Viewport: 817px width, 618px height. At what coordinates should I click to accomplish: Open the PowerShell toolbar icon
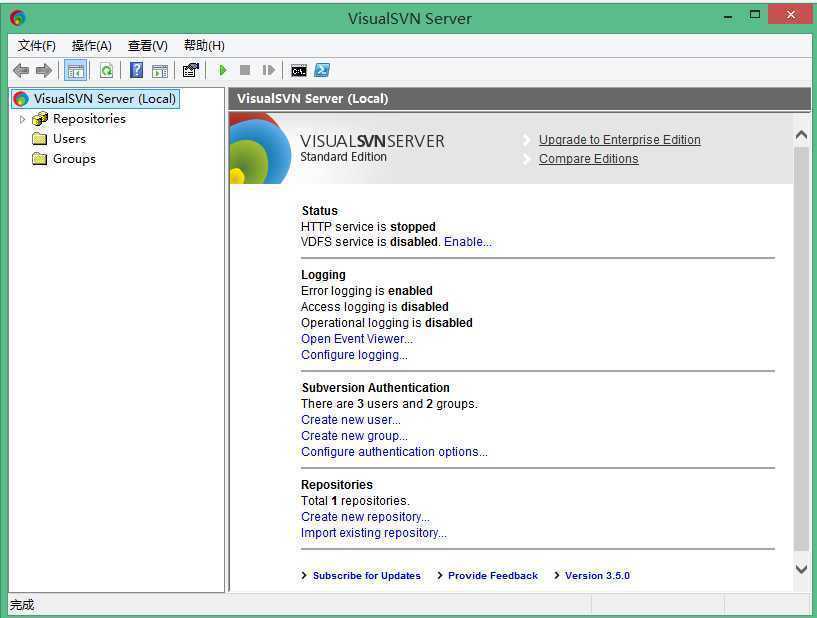(322, 70)
